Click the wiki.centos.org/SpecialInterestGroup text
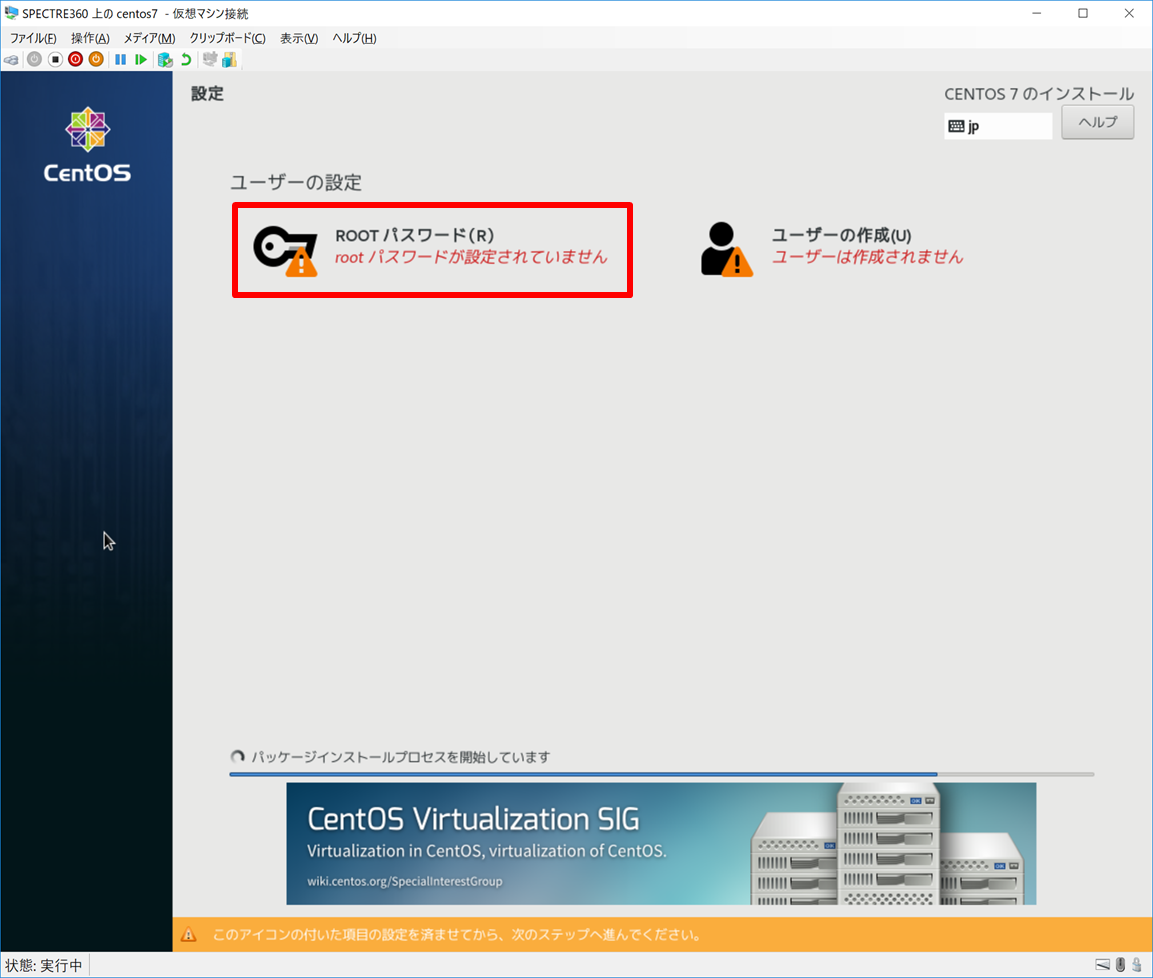1153x978 pixels. tap(404, 881)
